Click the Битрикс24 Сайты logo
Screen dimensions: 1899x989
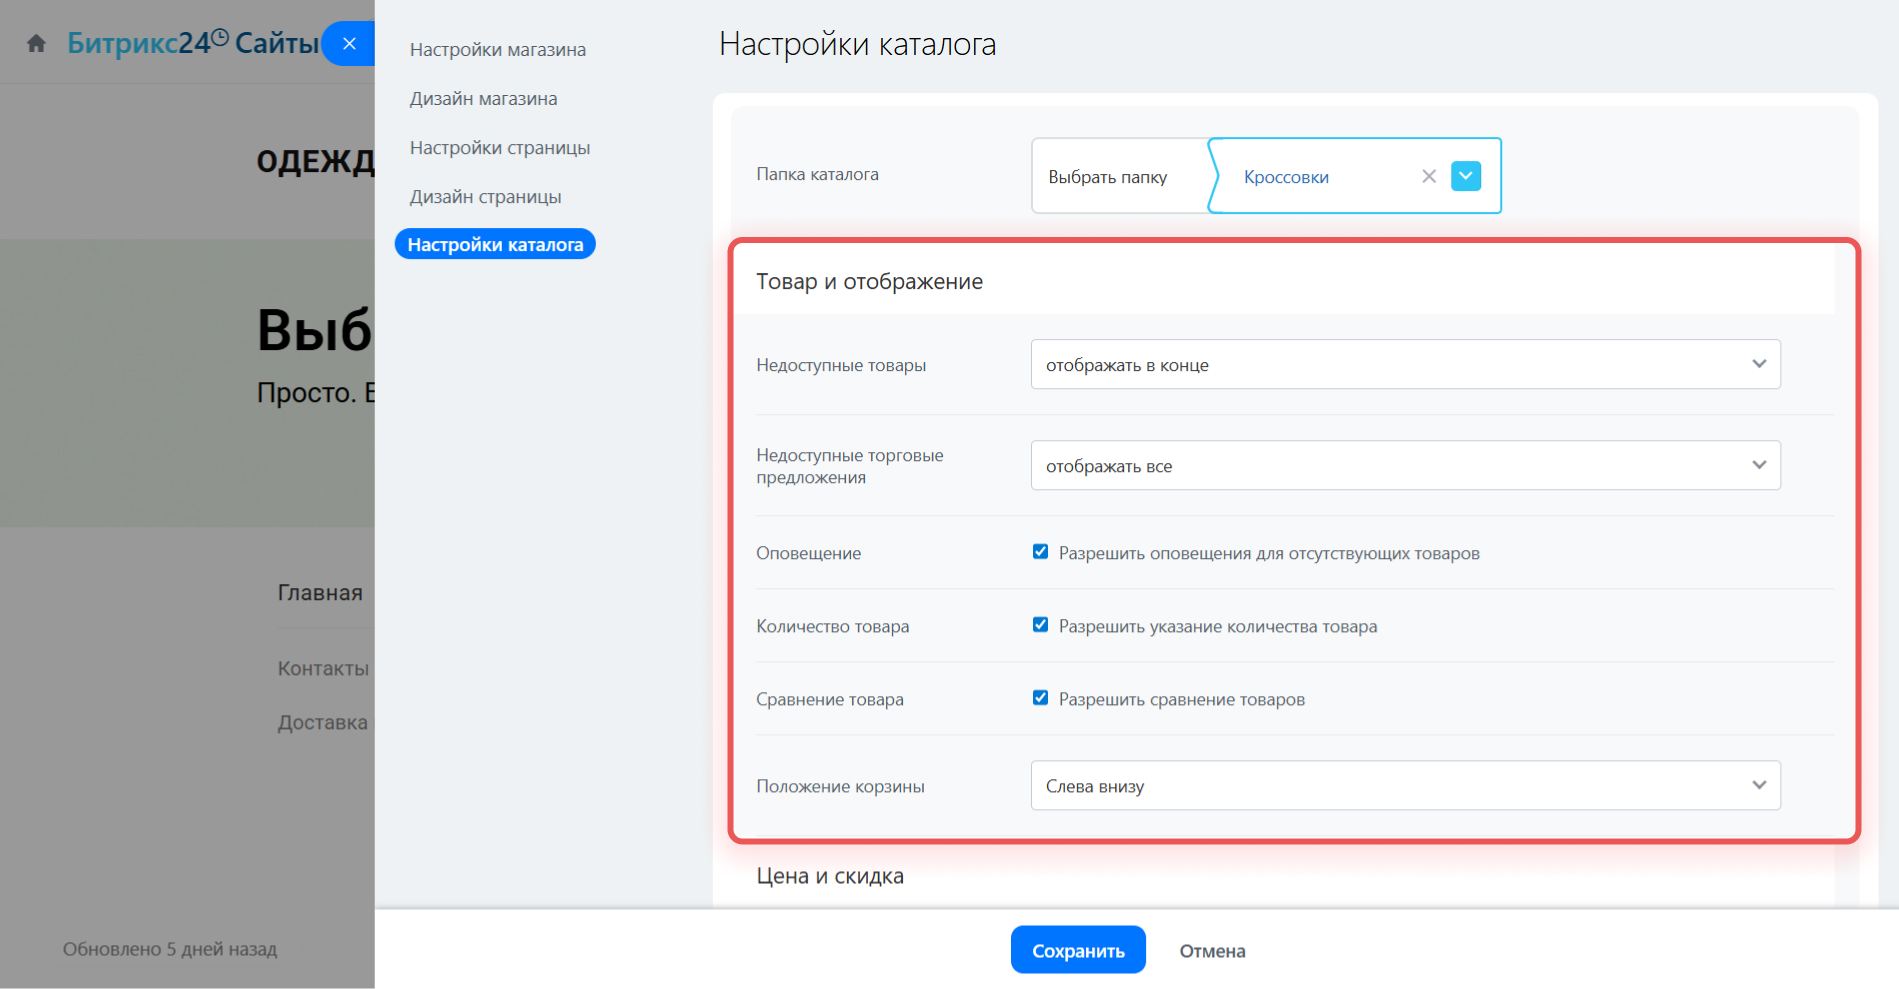pyautogui.click(x=192, y=44)
